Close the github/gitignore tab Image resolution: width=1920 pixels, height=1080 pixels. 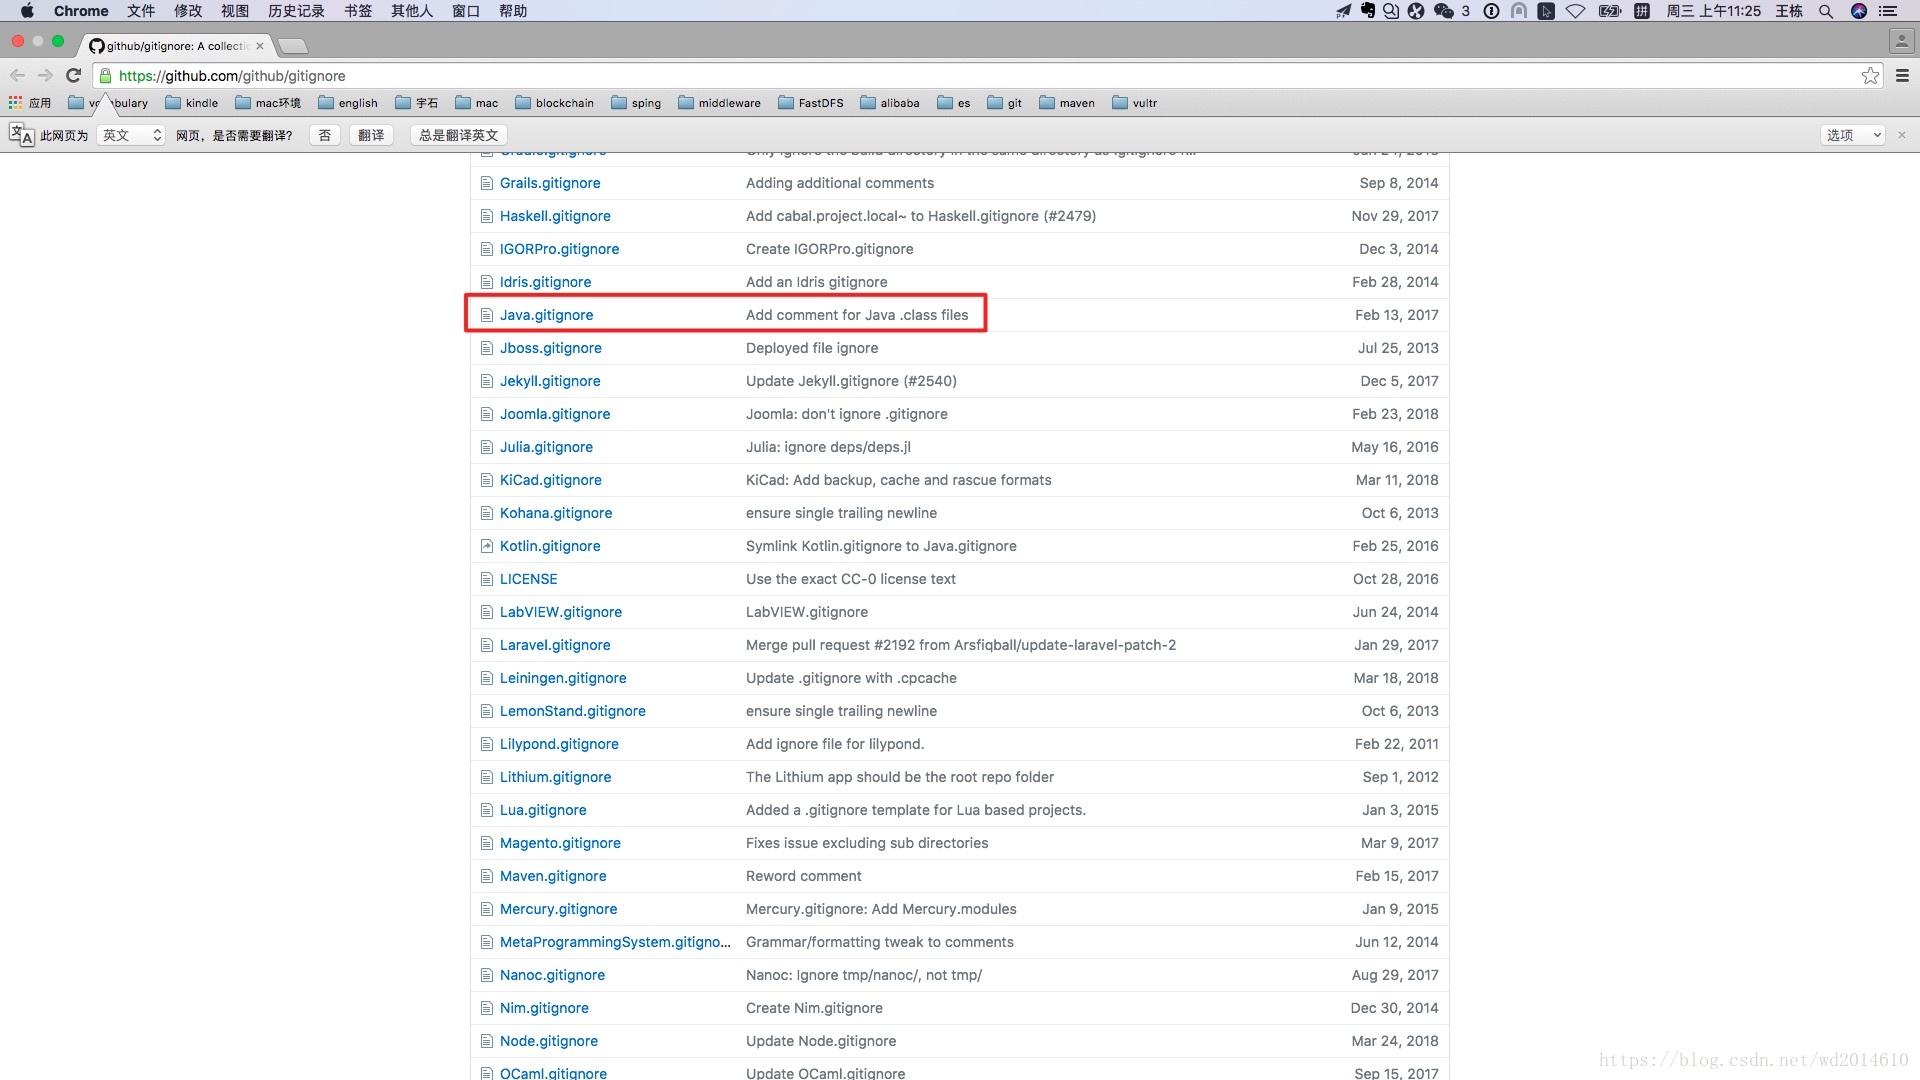point(260,46)
